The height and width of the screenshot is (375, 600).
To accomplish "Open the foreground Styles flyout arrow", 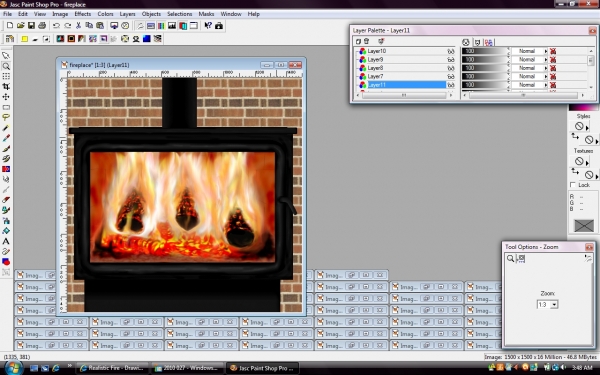I will (x=587, y=127).
